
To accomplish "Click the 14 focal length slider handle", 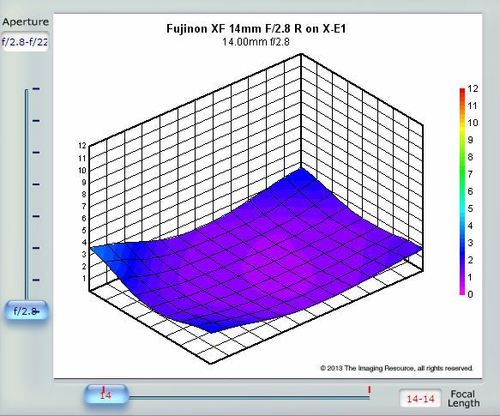I will click(106, 395).
